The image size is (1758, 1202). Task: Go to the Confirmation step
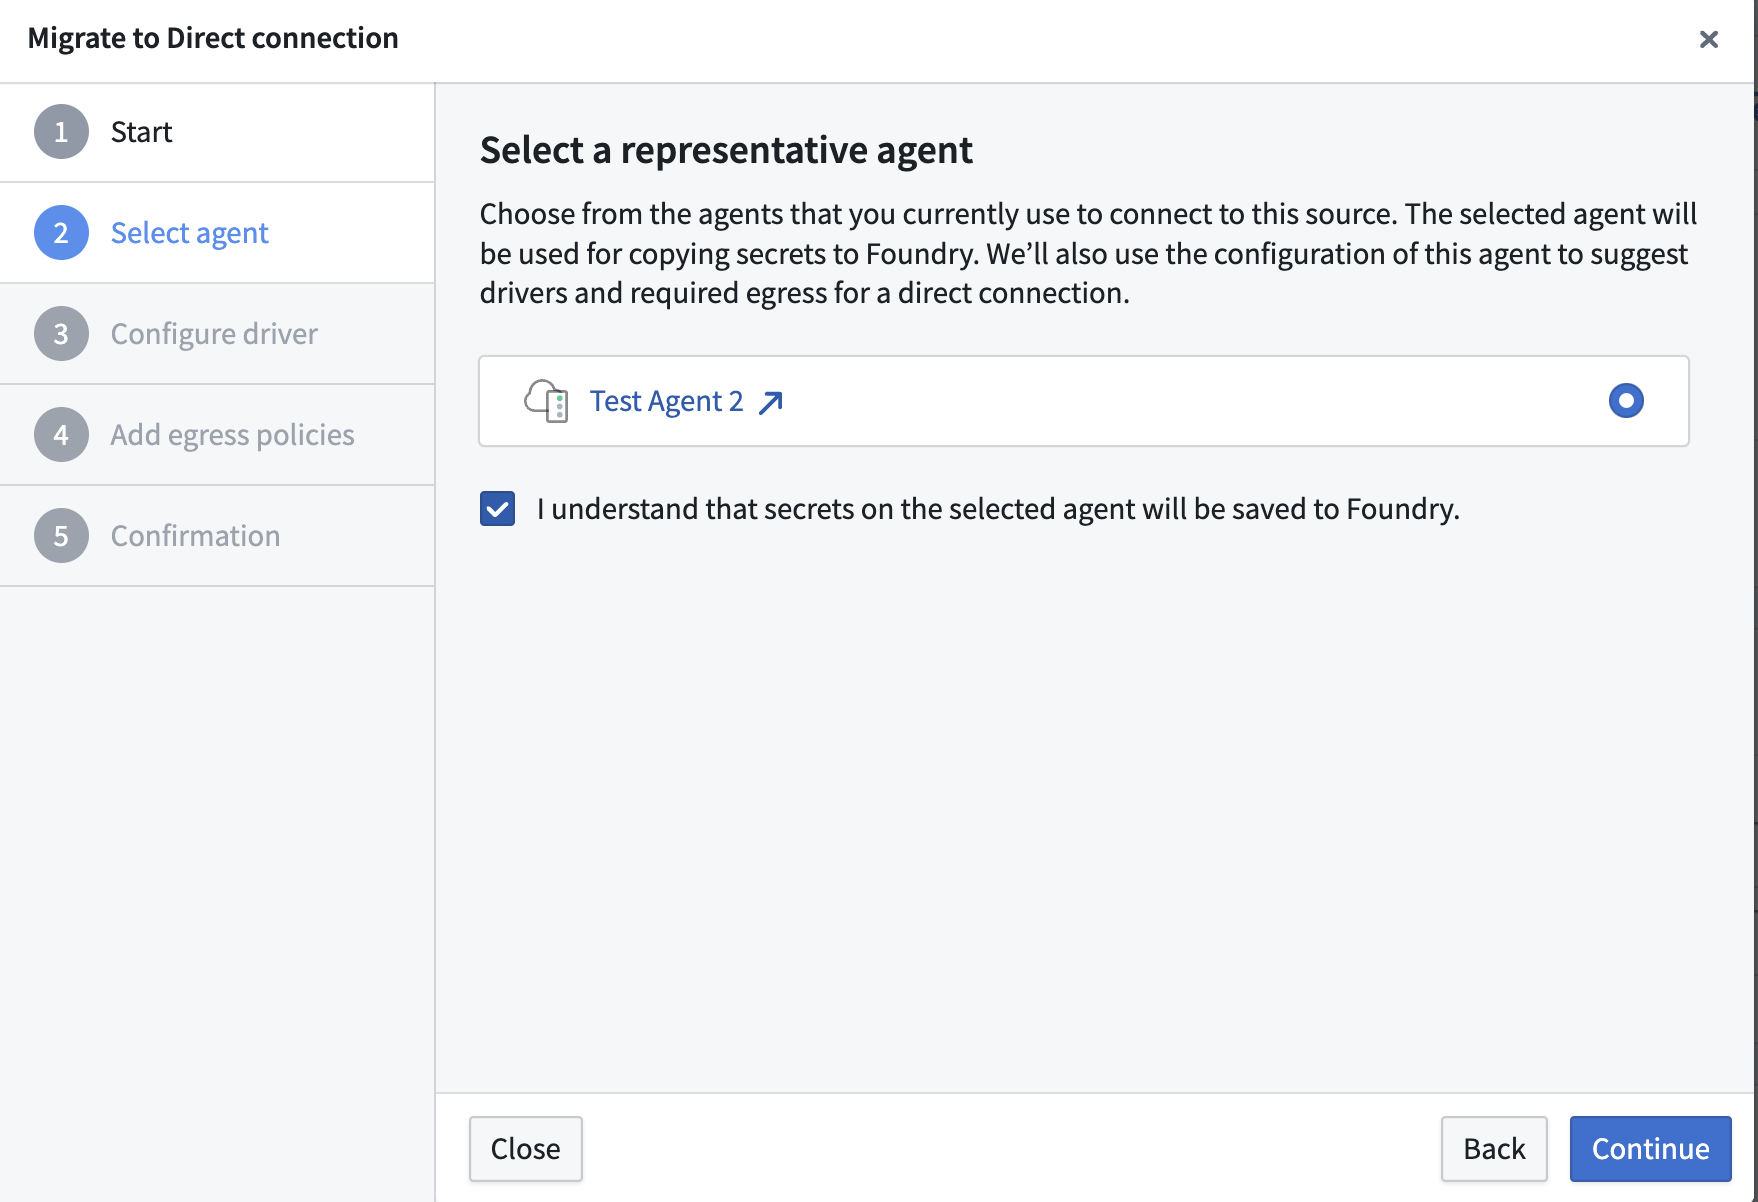[x=195, y=536]
